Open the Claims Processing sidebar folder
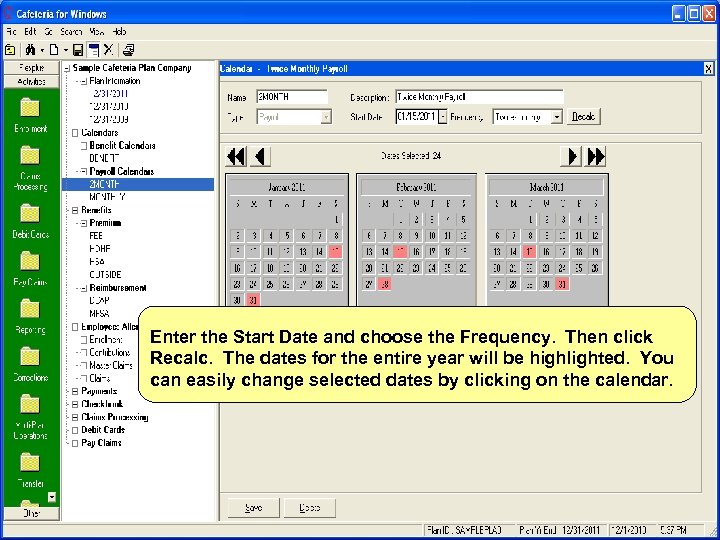This screenshot has width=720, height=540. click(x=30, y=155)
